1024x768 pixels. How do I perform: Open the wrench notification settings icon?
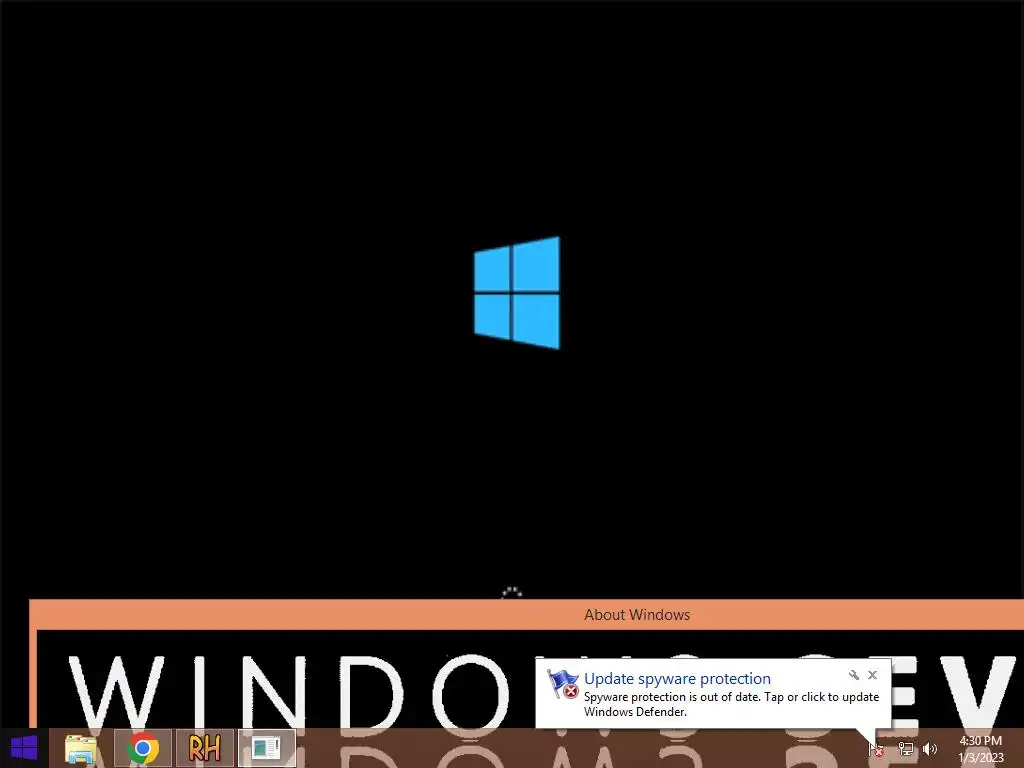tap(854, 675)
